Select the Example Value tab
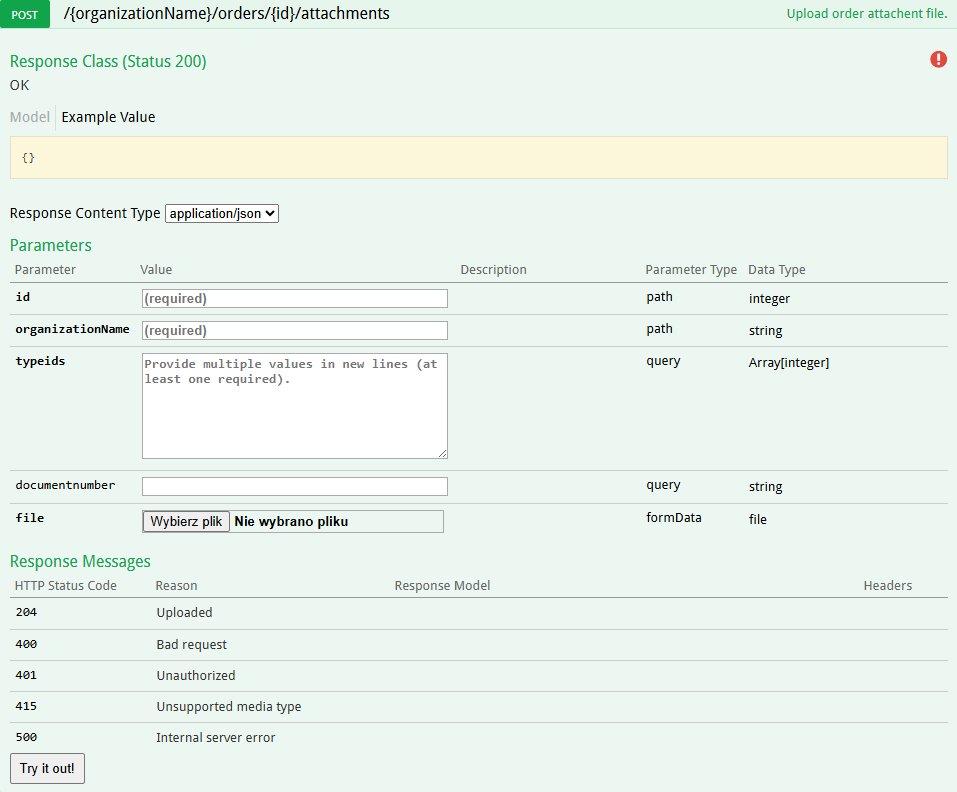The width and height of the screenshot is (957, 792). click(108, 117)
